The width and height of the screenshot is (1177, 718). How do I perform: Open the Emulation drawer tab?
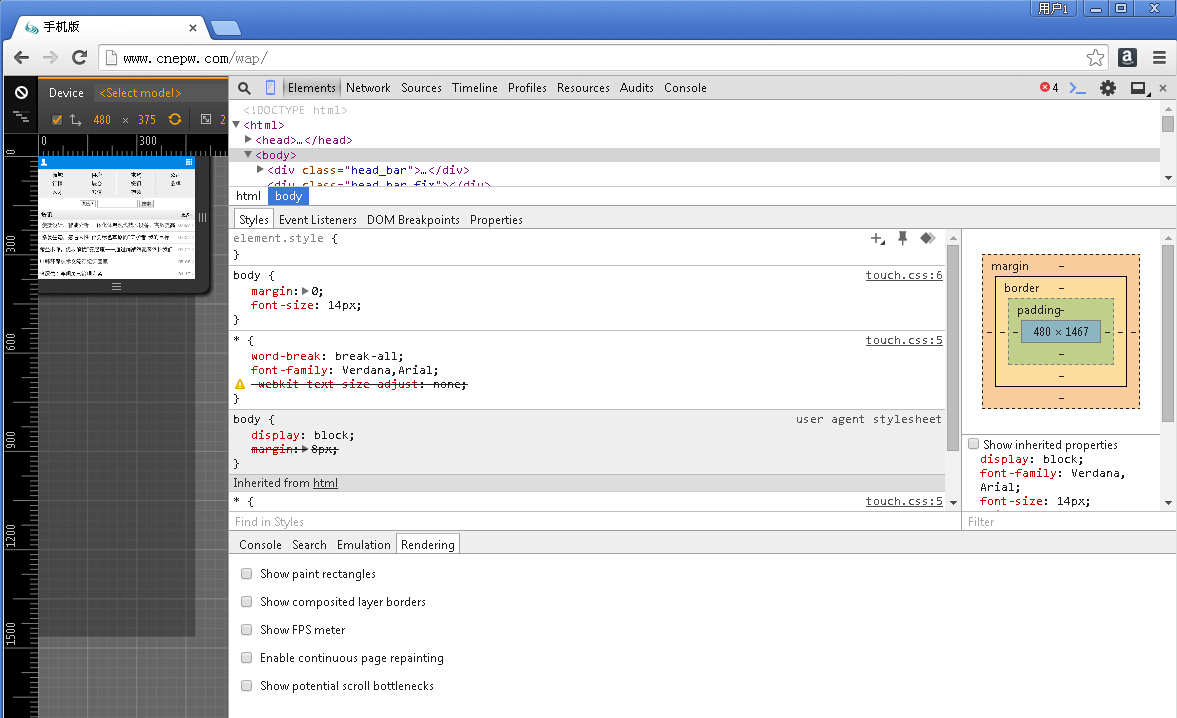click(363, 545)
